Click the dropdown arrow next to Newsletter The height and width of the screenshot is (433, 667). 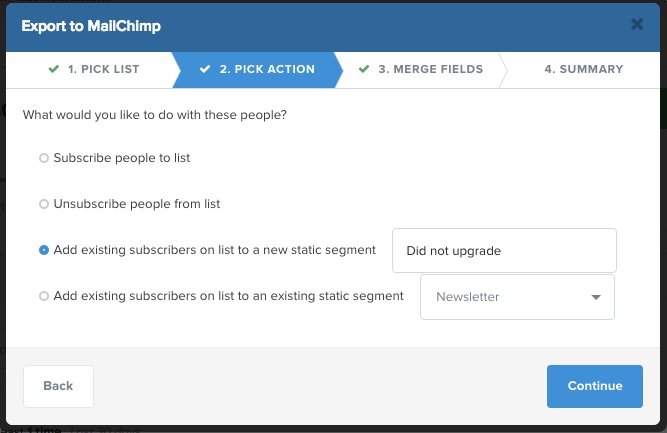(596, 297)
